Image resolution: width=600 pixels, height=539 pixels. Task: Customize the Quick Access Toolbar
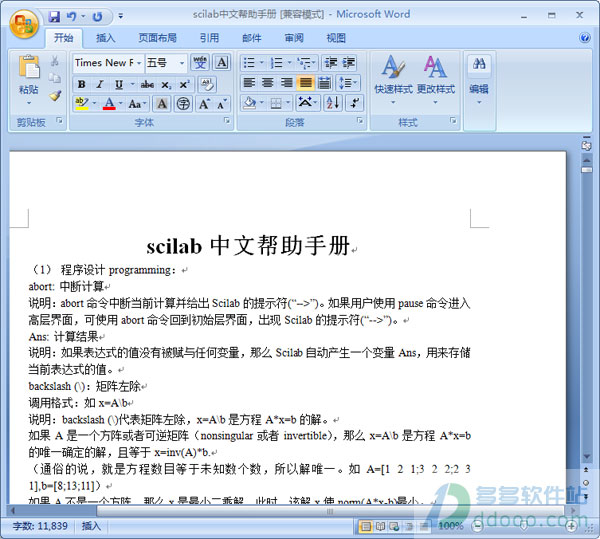(121, 16)
